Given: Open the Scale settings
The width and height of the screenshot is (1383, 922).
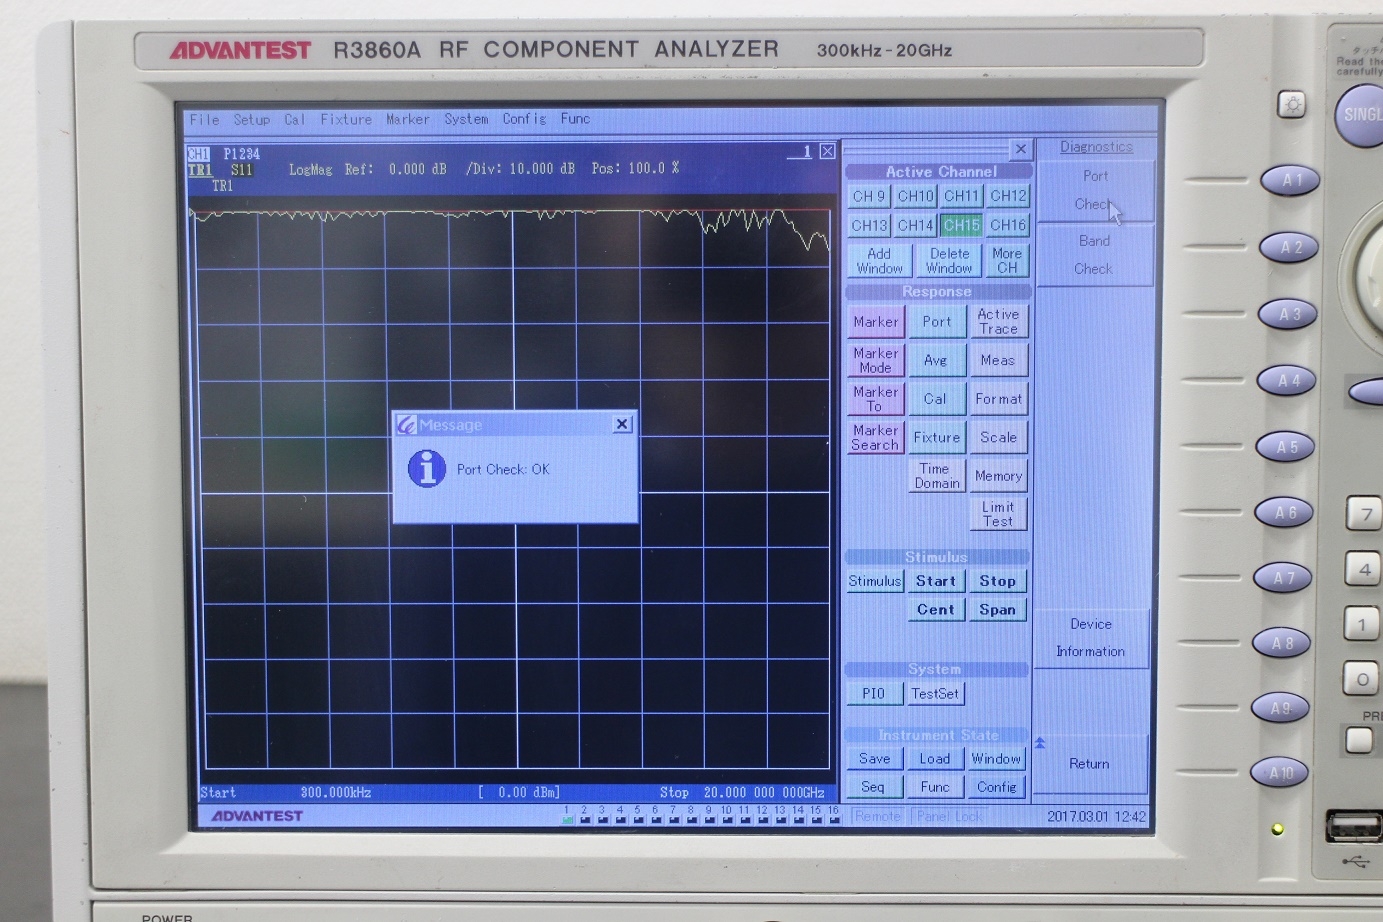Looking at the screenshot, I should click(x=998, y=437).
